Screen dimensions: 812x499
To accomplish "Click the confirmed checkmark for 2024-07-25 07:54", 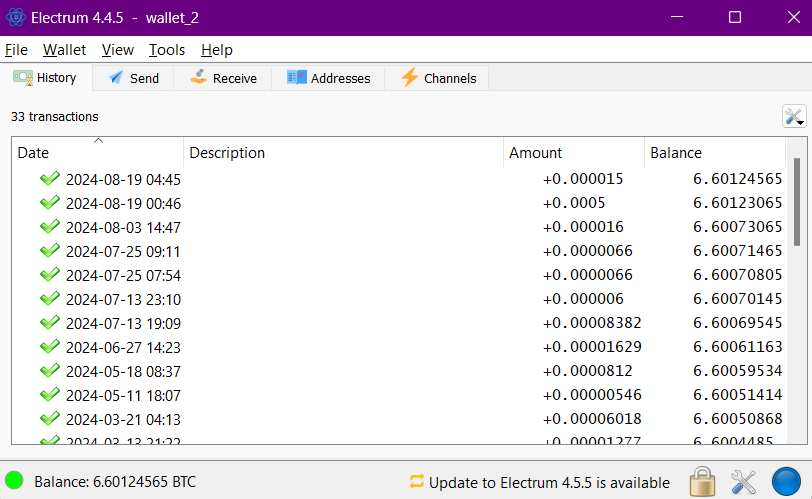I will [x=50, y=275].
